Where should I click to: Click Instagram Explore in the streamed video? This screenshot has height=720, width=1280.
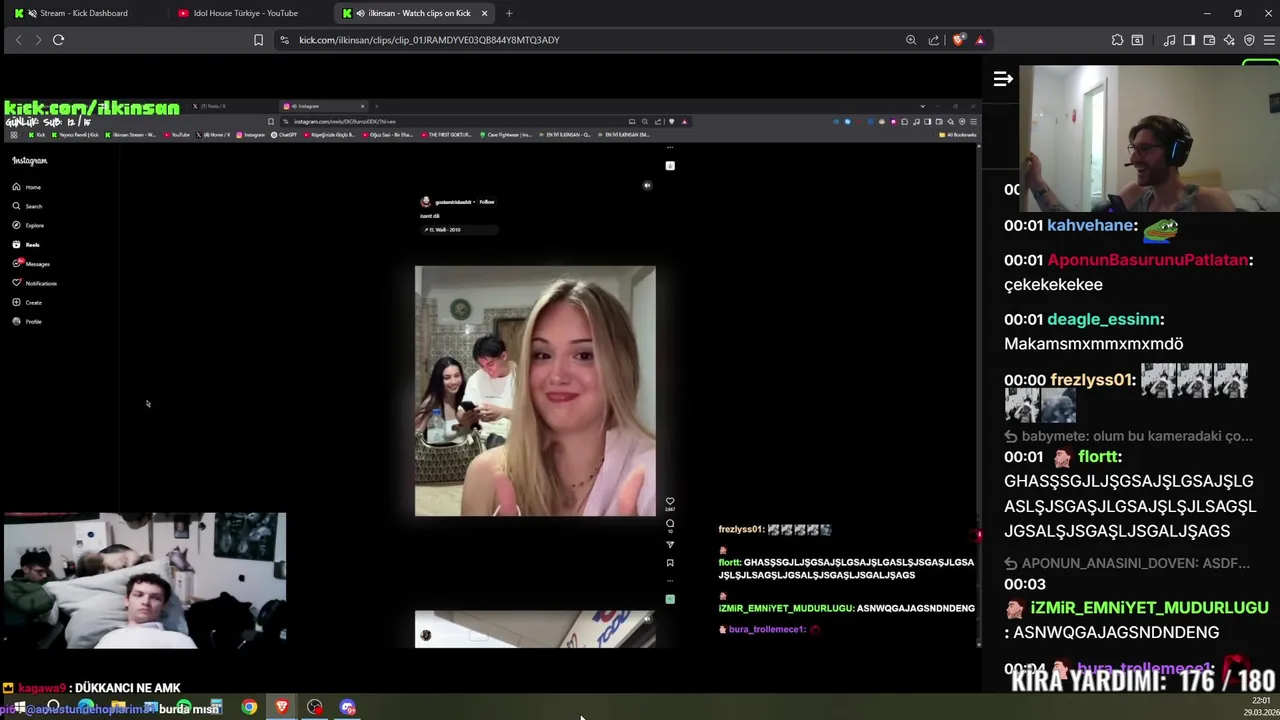pyautogui.click(x=28, y=225)
